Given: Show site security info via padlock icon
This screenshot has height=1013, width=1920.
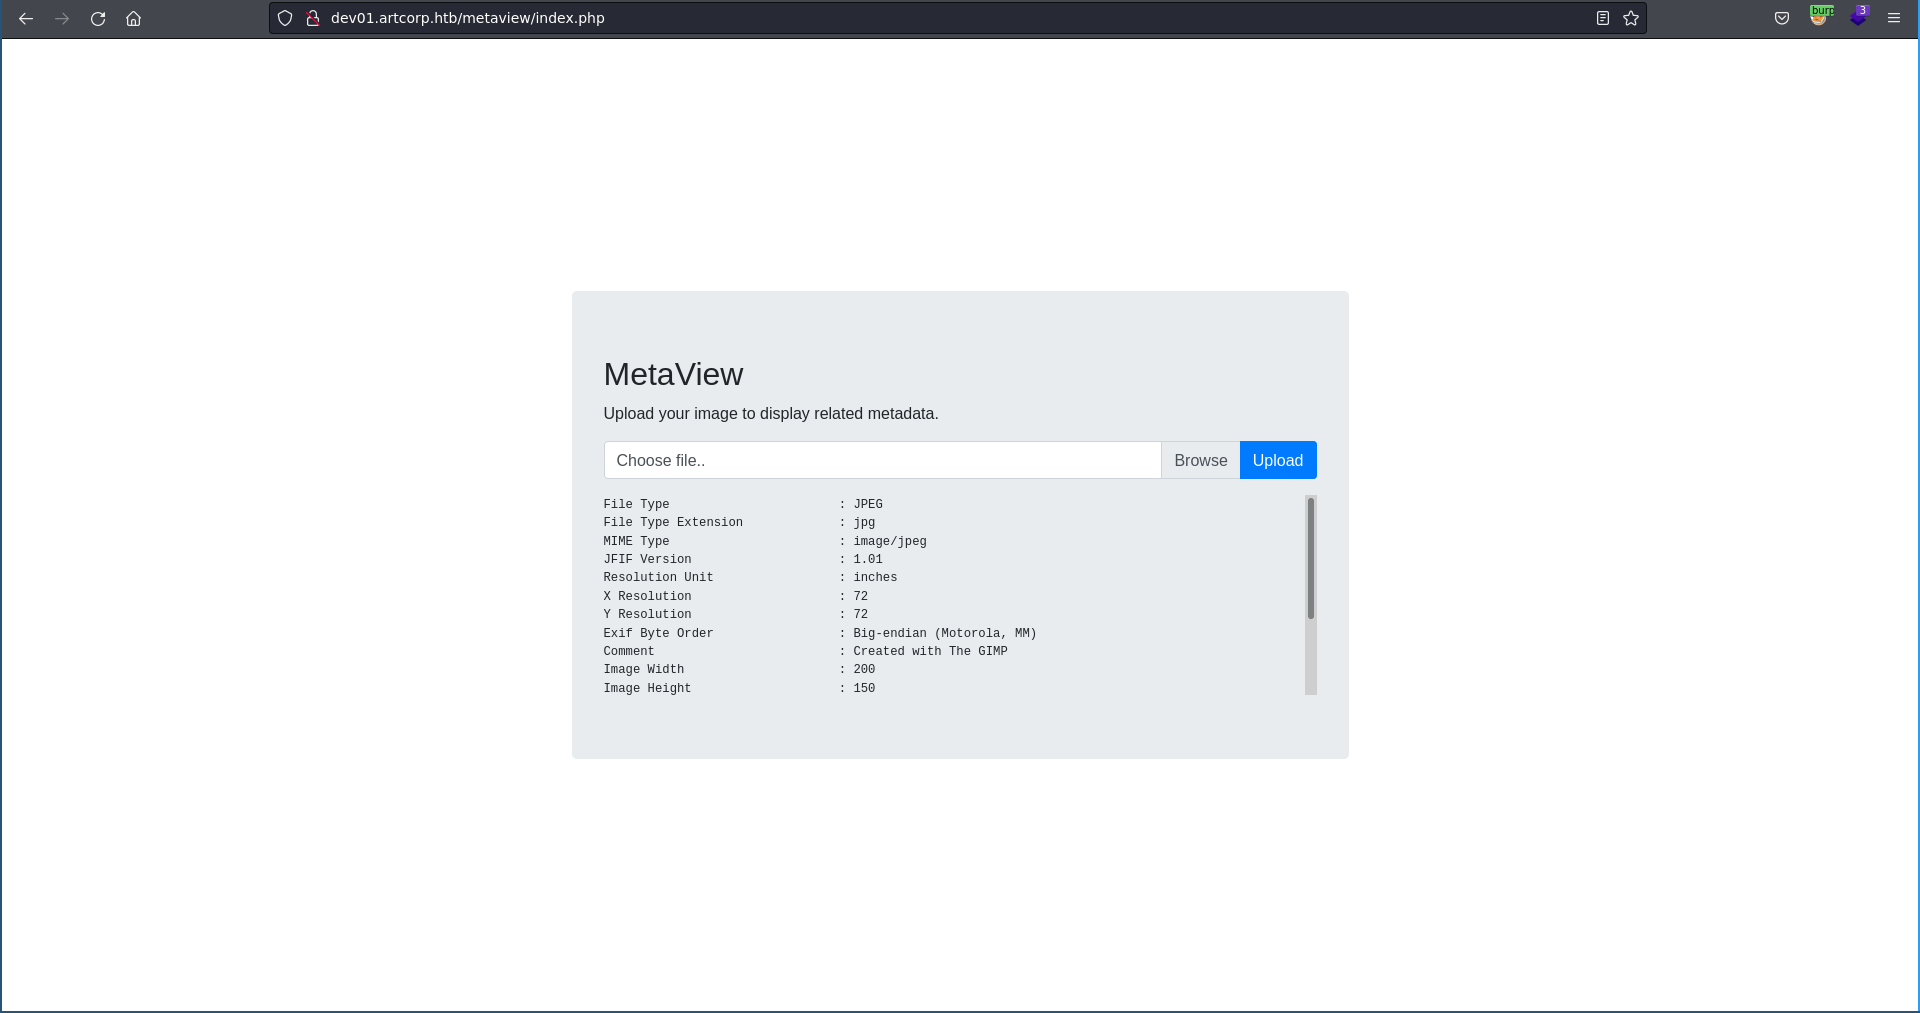Looking at the screenshot, I should coord(312,18).
